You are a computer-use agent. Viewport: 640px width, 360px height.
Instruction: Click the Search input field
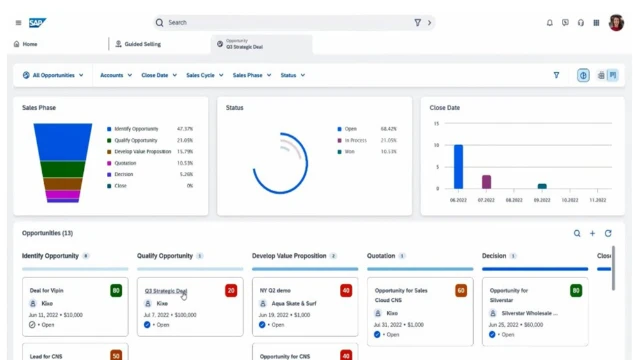[x=294, y=22]
